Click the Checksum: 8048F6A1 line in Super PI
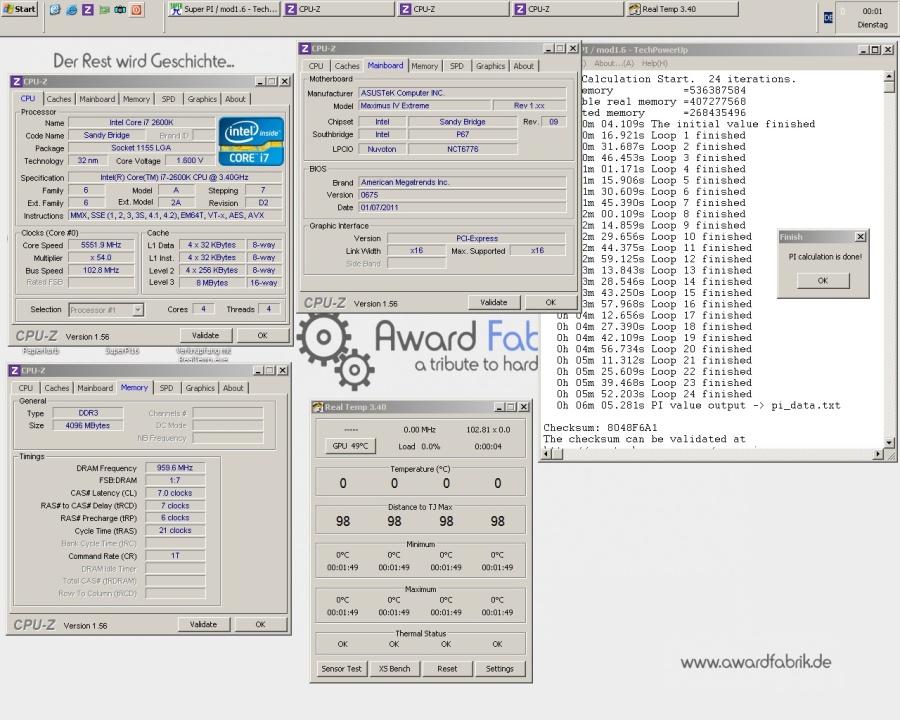 pos(600,428)
